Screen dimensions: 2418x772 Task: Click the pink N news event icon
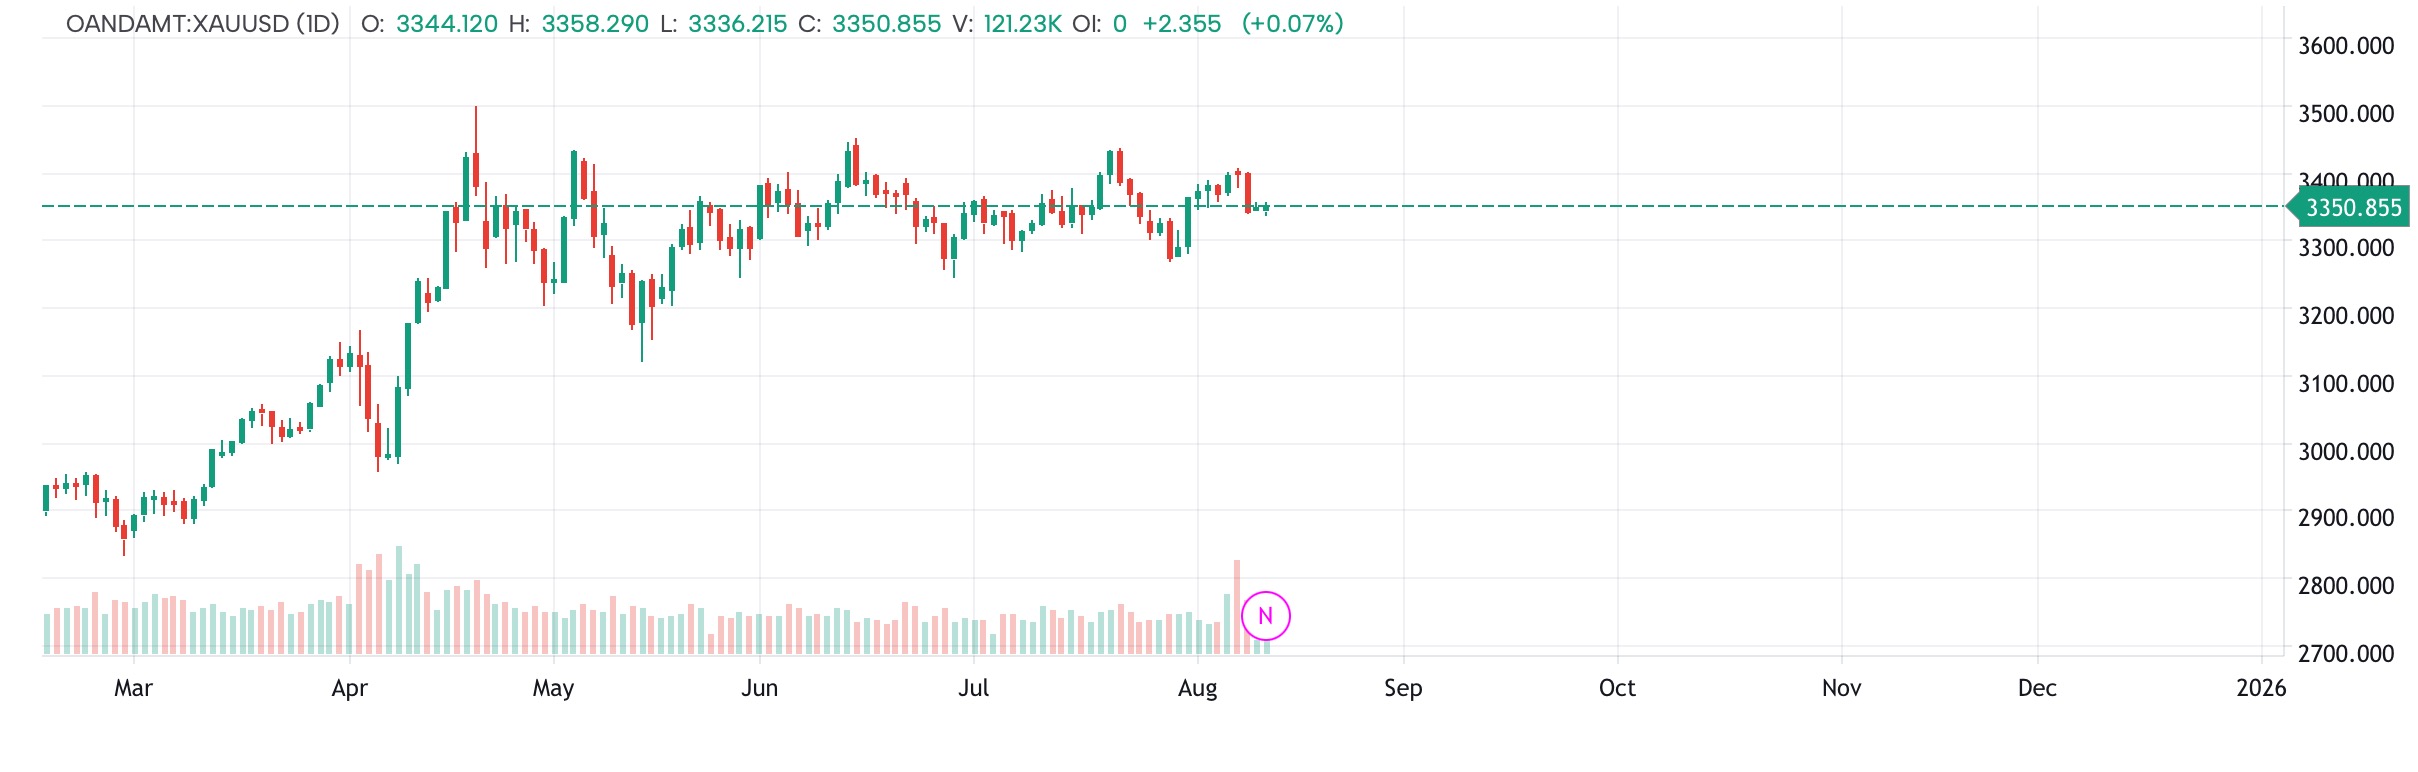[1265, 616]
